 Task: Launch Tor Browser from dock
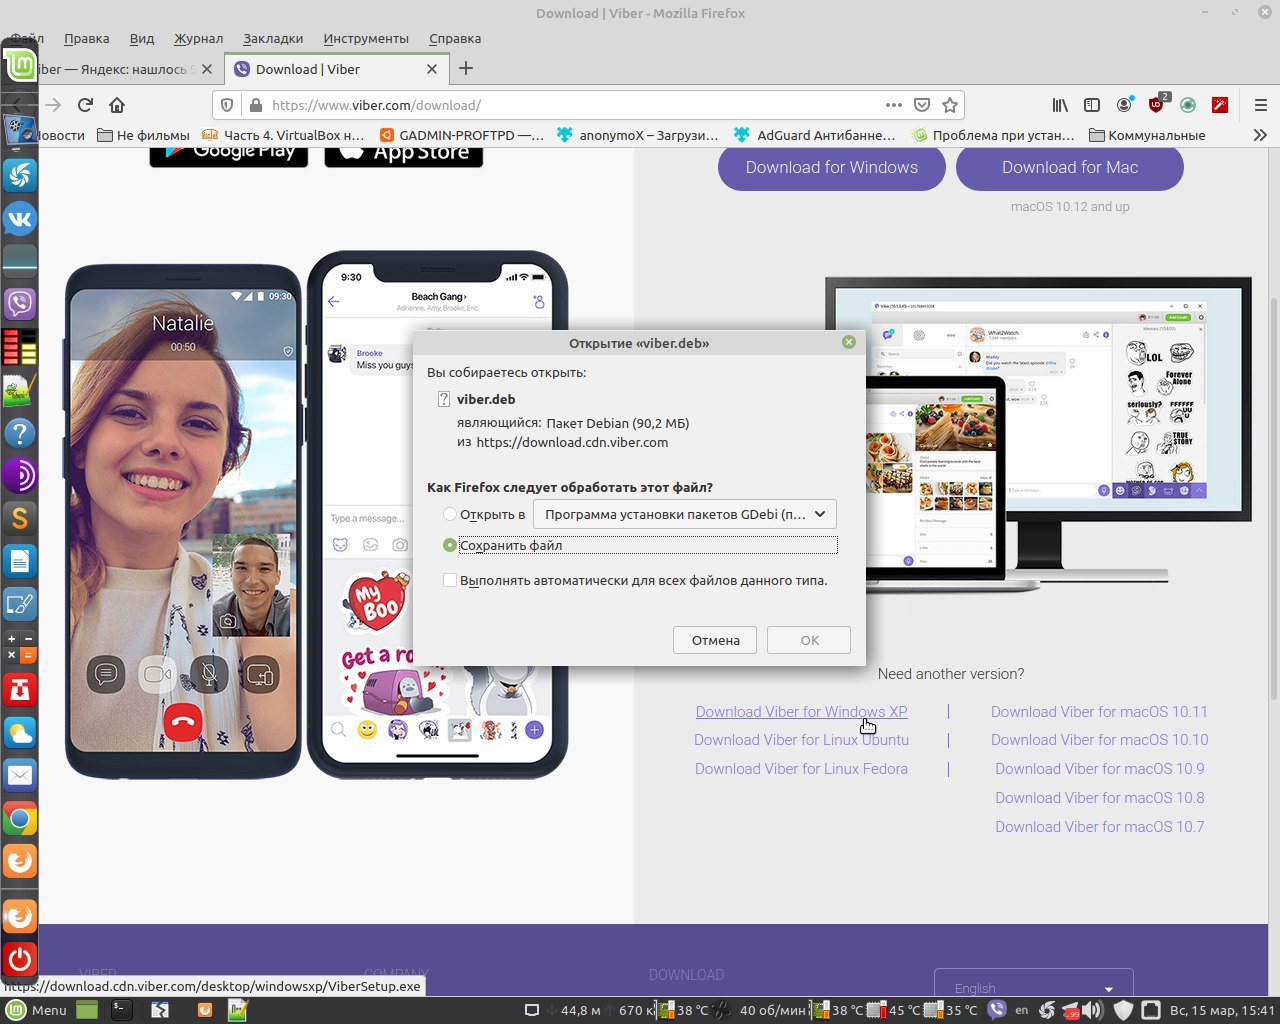20,475
